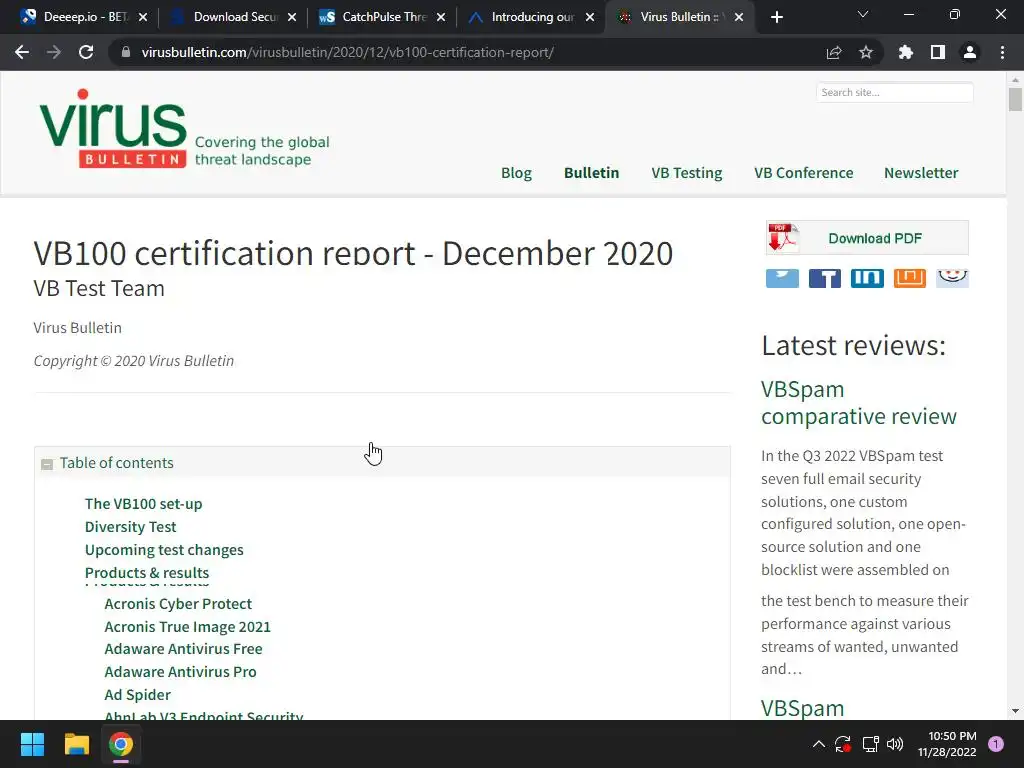Share this page via address bar icon

tap(834, 52)
